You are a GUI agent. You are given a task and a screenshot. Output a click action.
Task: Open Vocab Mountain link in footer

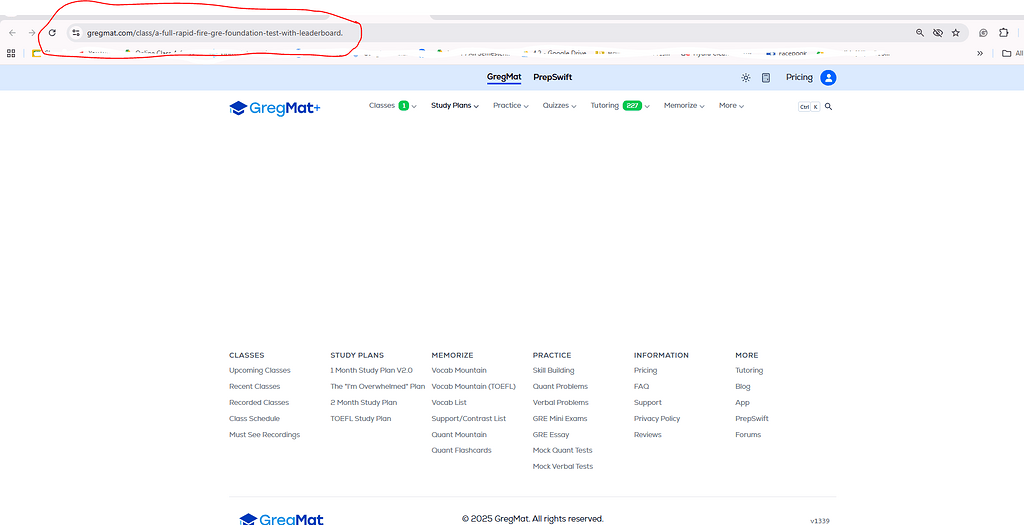459,371
